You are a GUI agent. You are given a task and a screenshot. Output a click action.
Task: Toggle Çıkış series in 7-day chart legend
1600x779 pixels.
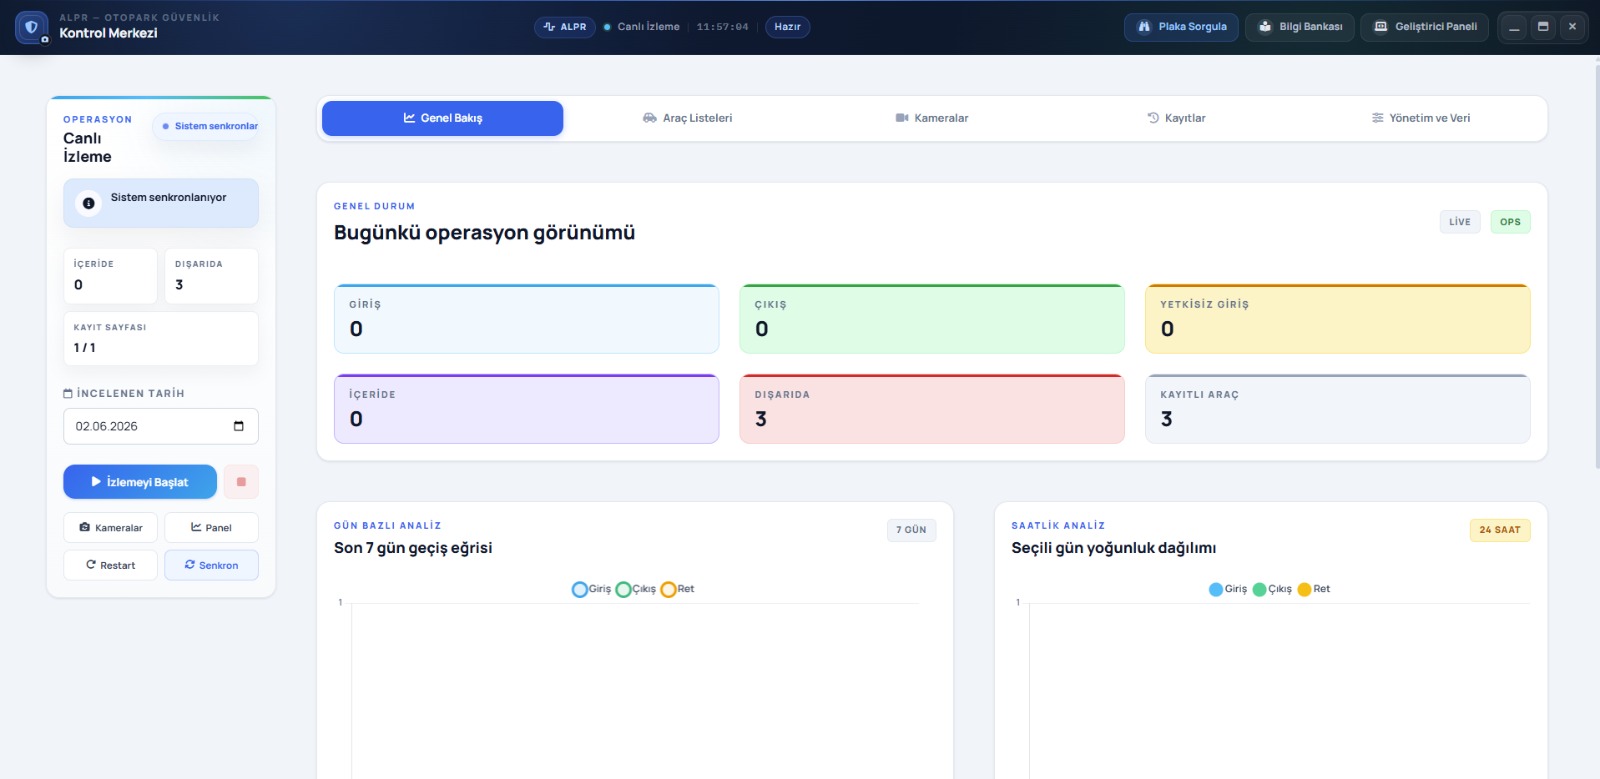(x=636, y=589)
